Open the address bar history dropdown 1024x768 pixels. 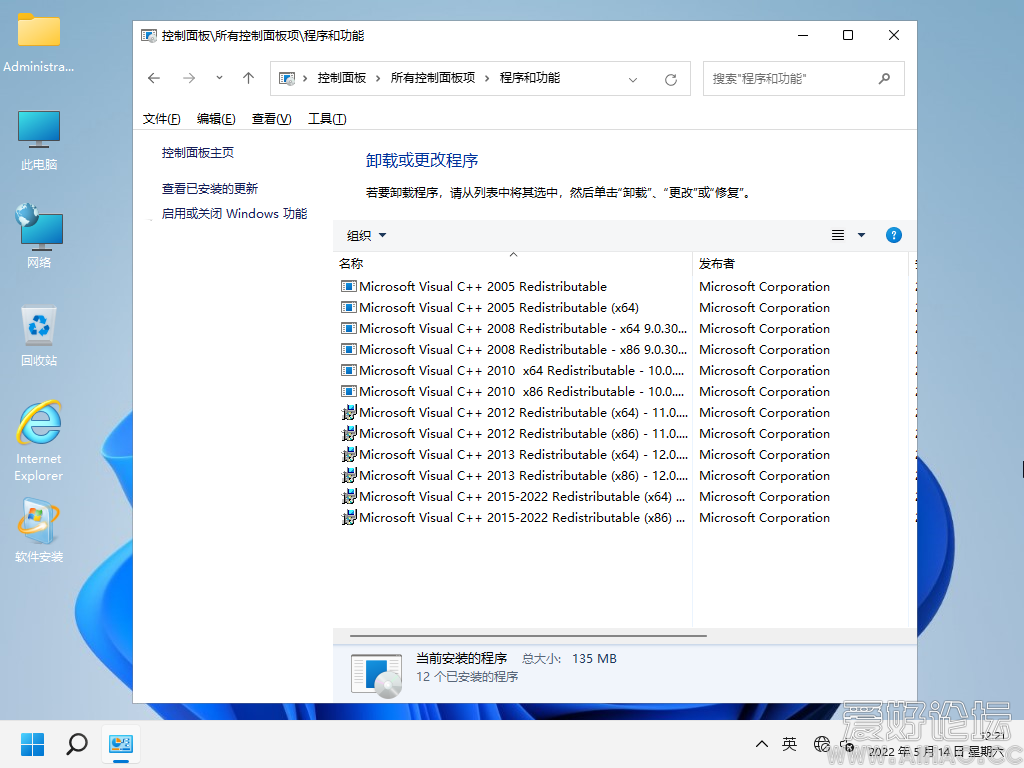[x=633, y=79]
